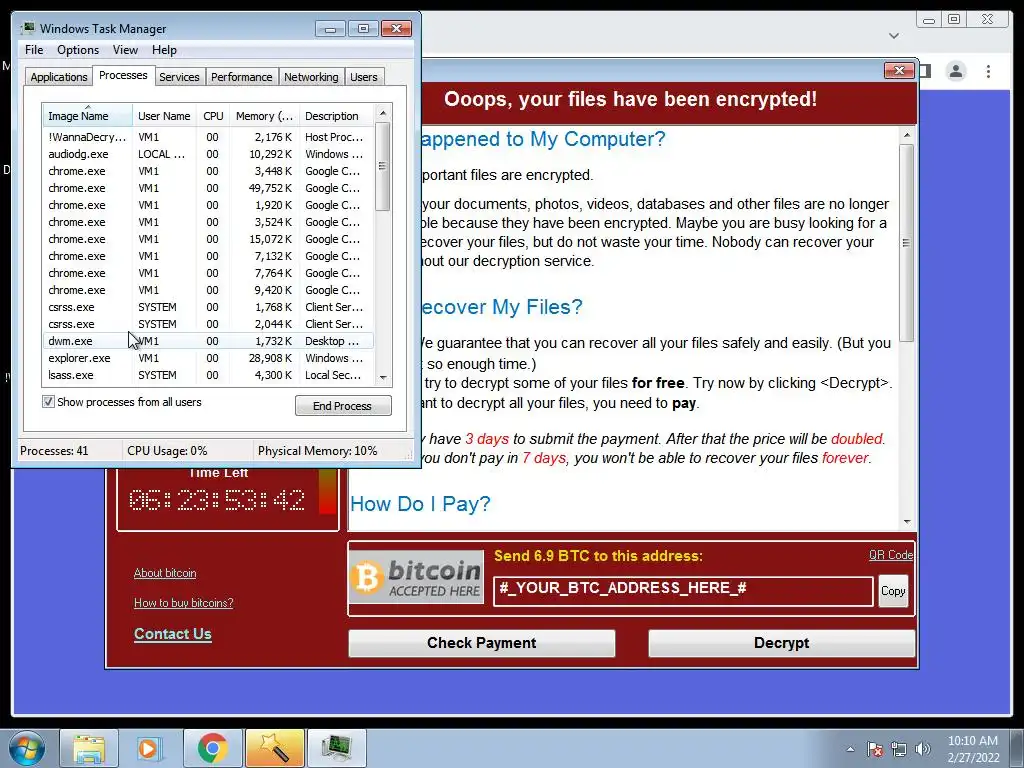Image resolution: width=1024 pixels, height=768 pixels.
Task: Sort processes by Description column
Action: pyautogui.click(x=336, y=116)
